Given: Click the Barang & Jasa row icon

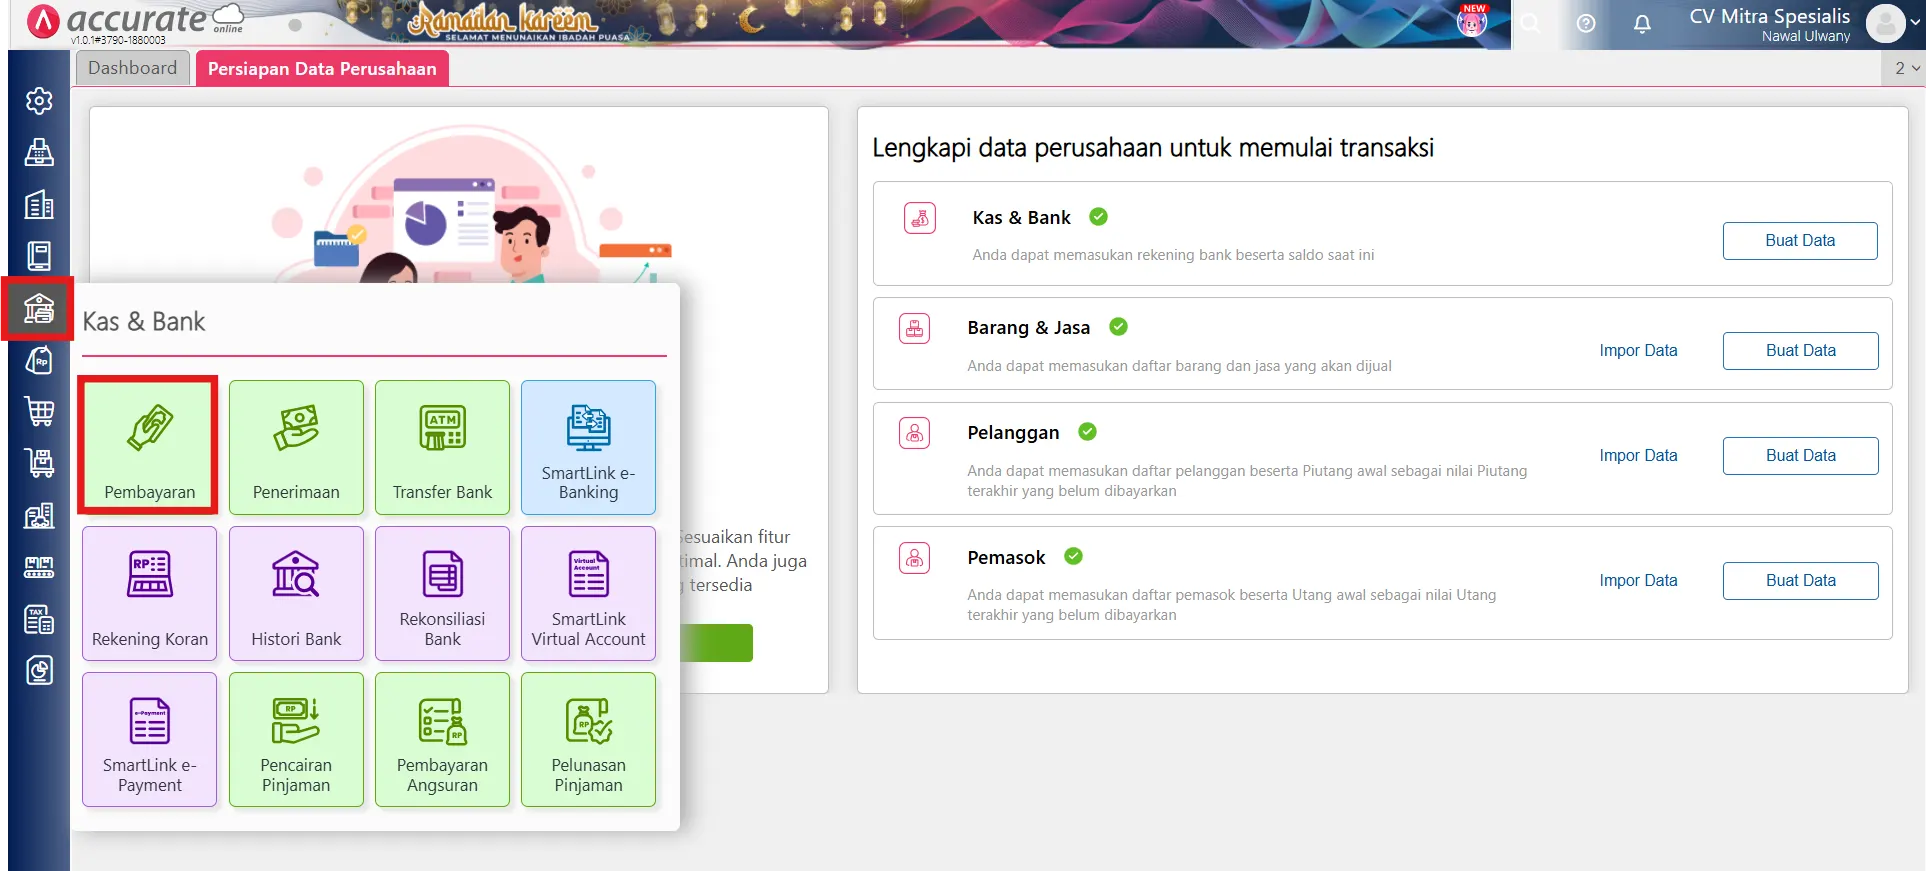Looking at the screenshot, I should pos(914,328).
